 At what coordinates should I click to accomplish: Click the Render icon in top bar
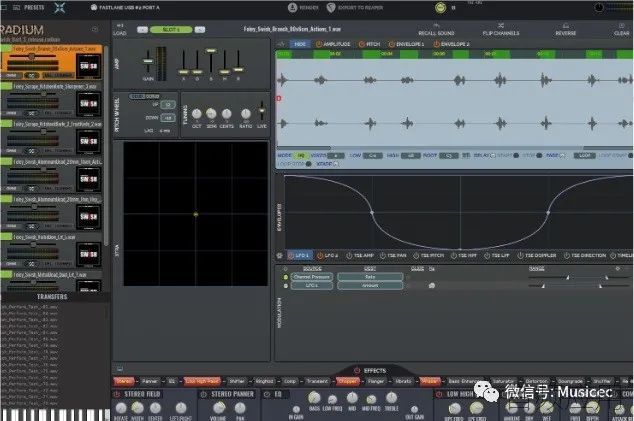point(292,7)
